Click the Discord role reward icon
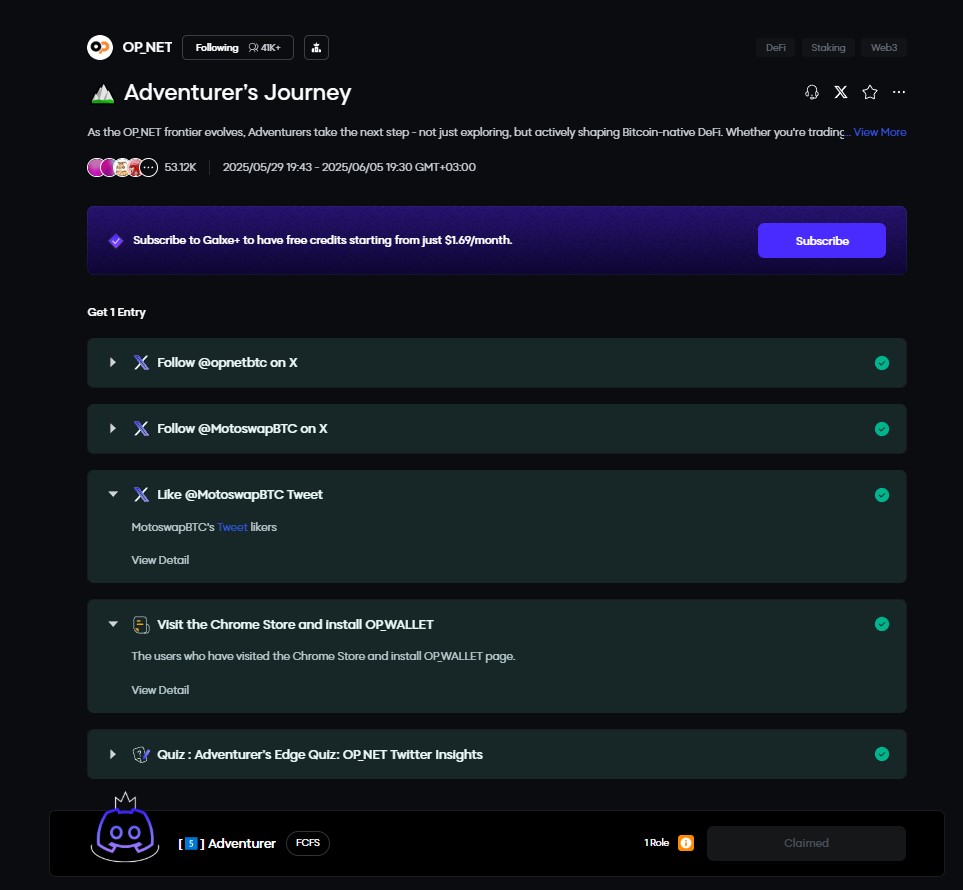 click(123, 828)
